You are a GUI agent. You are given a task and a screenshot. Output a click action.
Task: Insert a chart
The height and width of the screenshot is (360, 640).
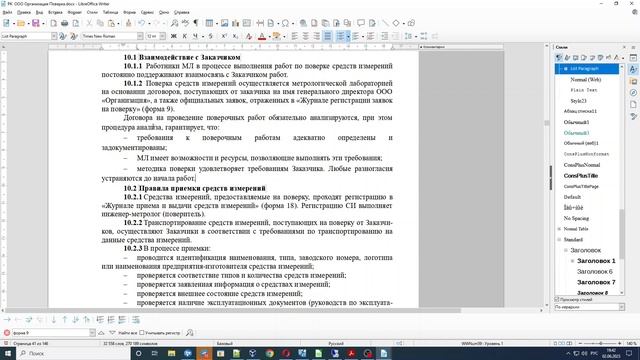pos(236,23)
